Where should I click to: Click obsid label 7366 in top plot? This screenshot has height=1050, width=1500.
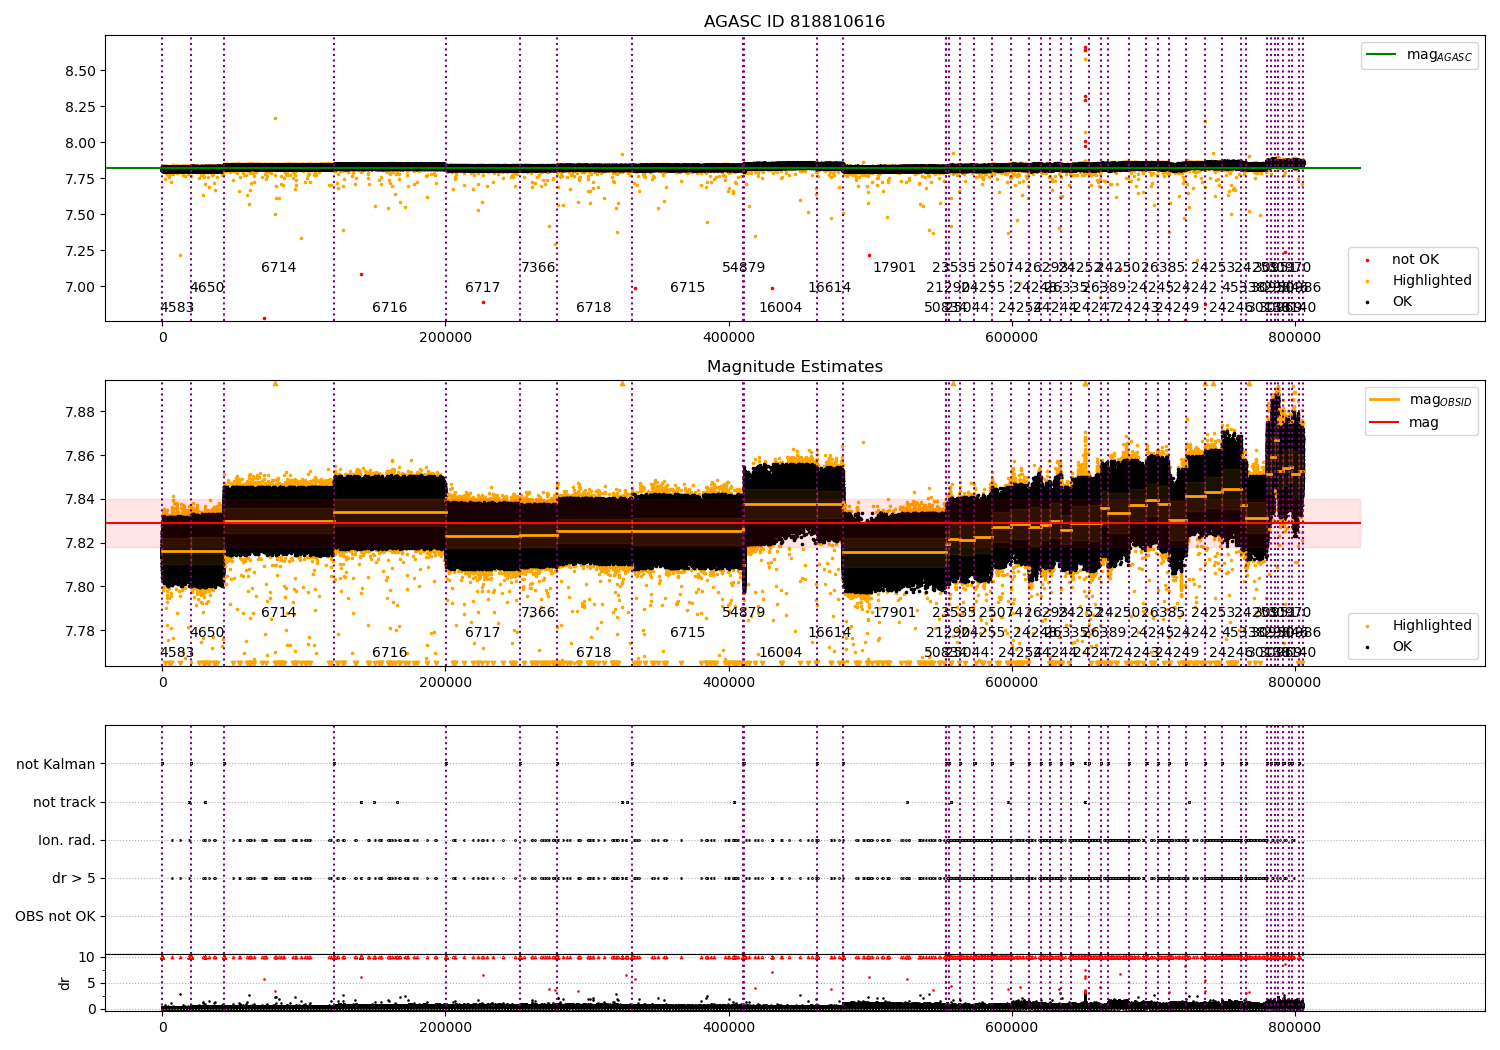[x=538, y=268]
